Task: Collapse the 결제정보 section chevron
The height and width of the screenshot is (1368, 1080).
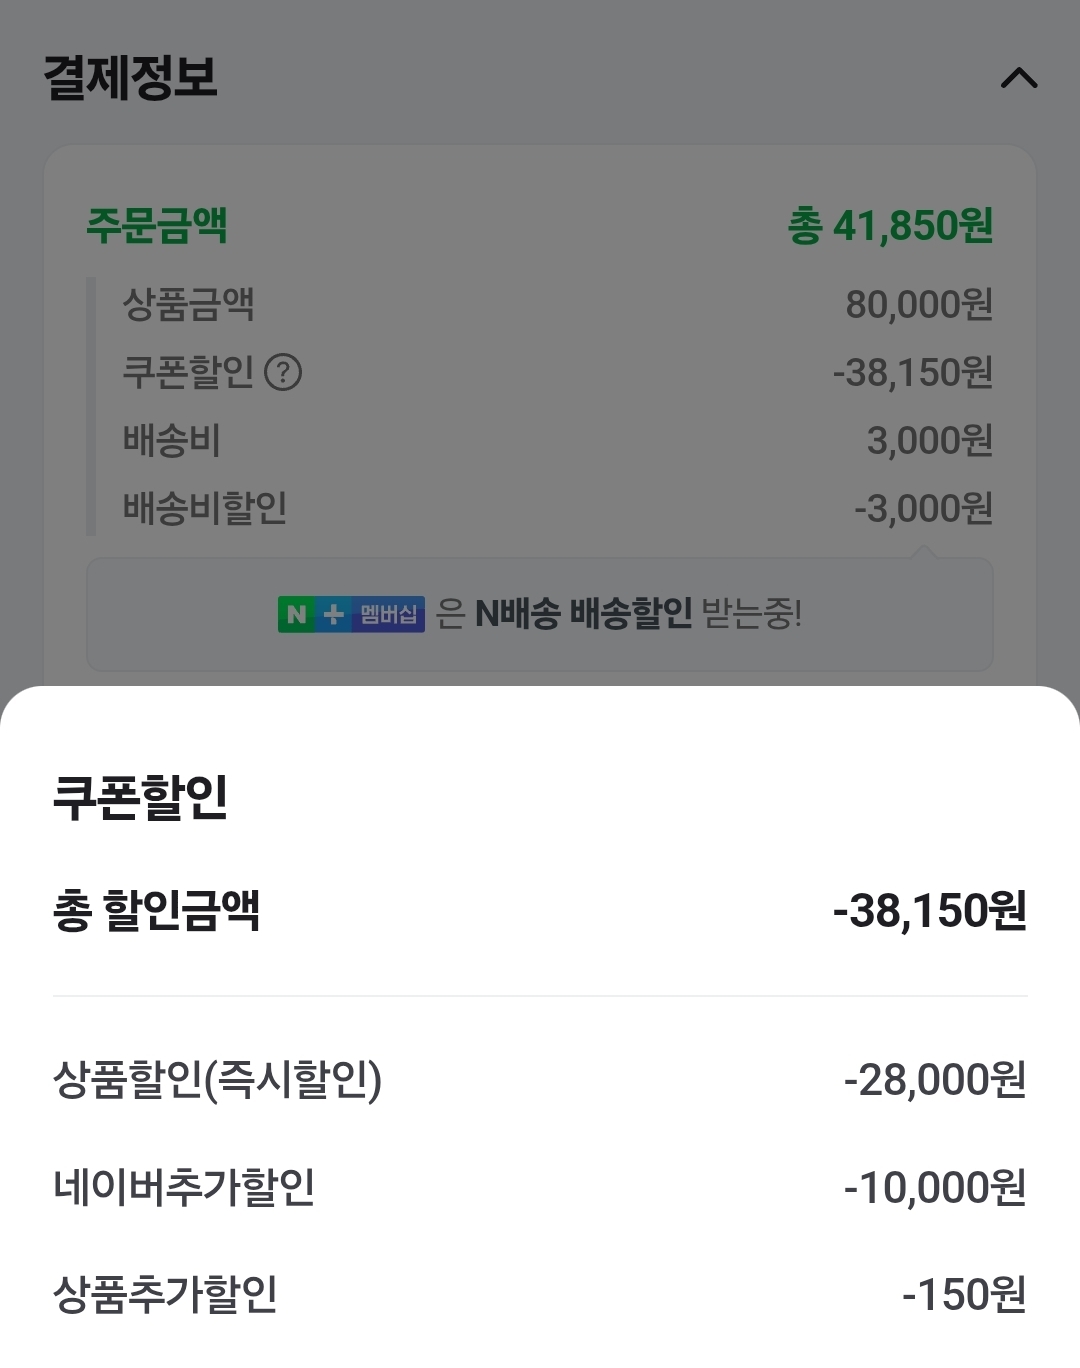Action: pos(1019,78)
